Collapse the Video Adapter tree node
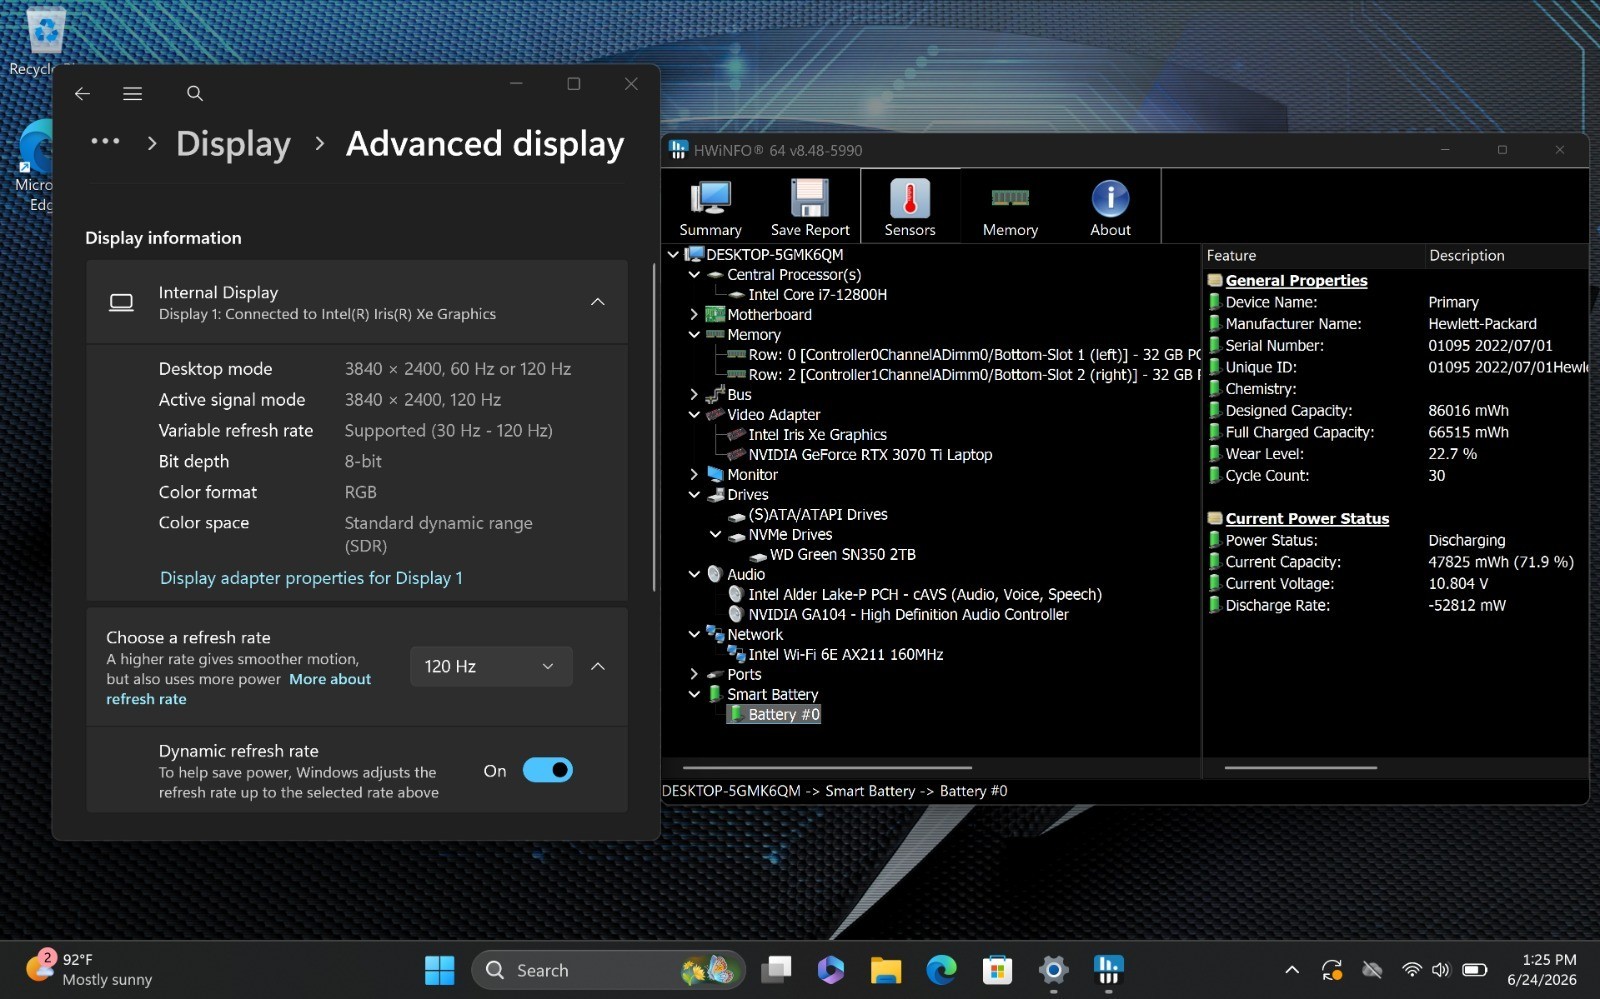 click(x=694, y=414)
